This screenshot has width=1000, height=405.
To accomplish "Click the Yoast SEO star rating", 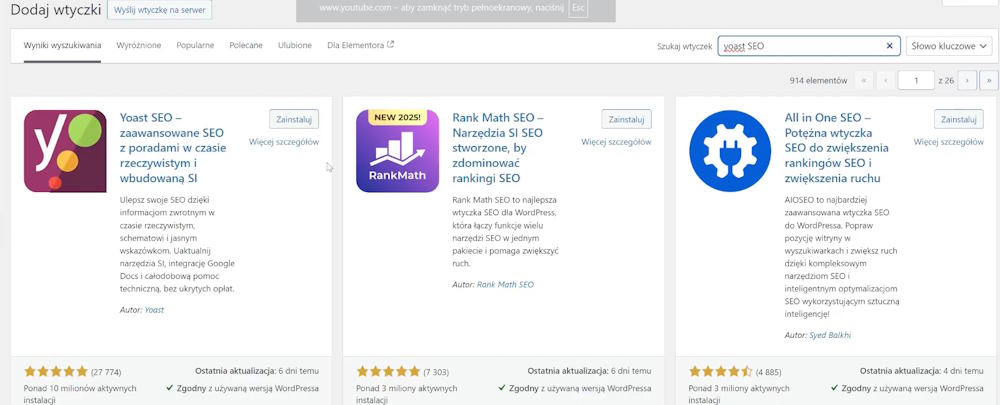I will 55,371.
